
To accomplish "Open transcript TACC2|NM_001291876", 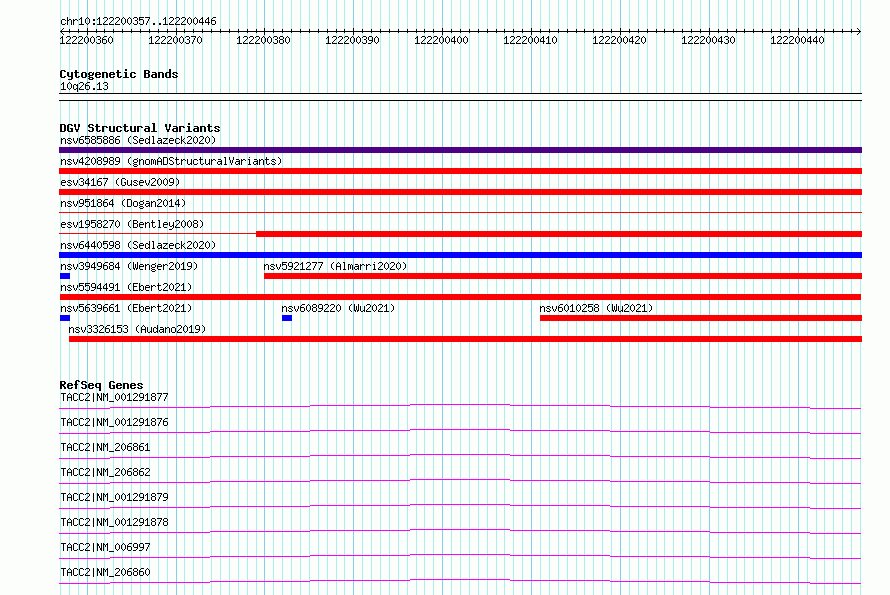I will 114,422.
